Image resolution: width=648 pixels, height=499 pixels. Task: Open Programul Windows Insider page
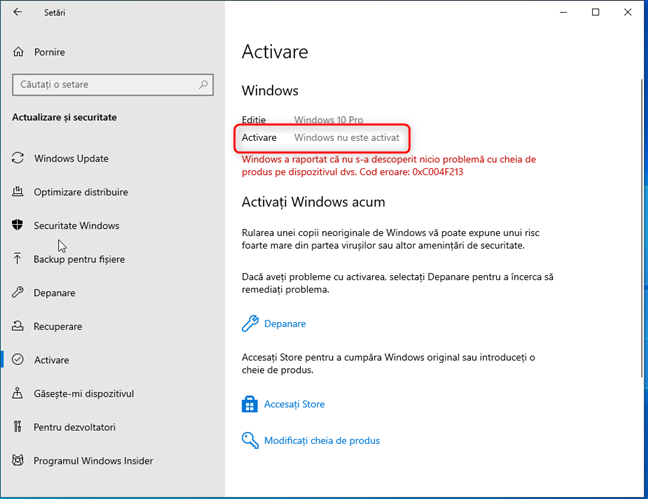(93, 461)
